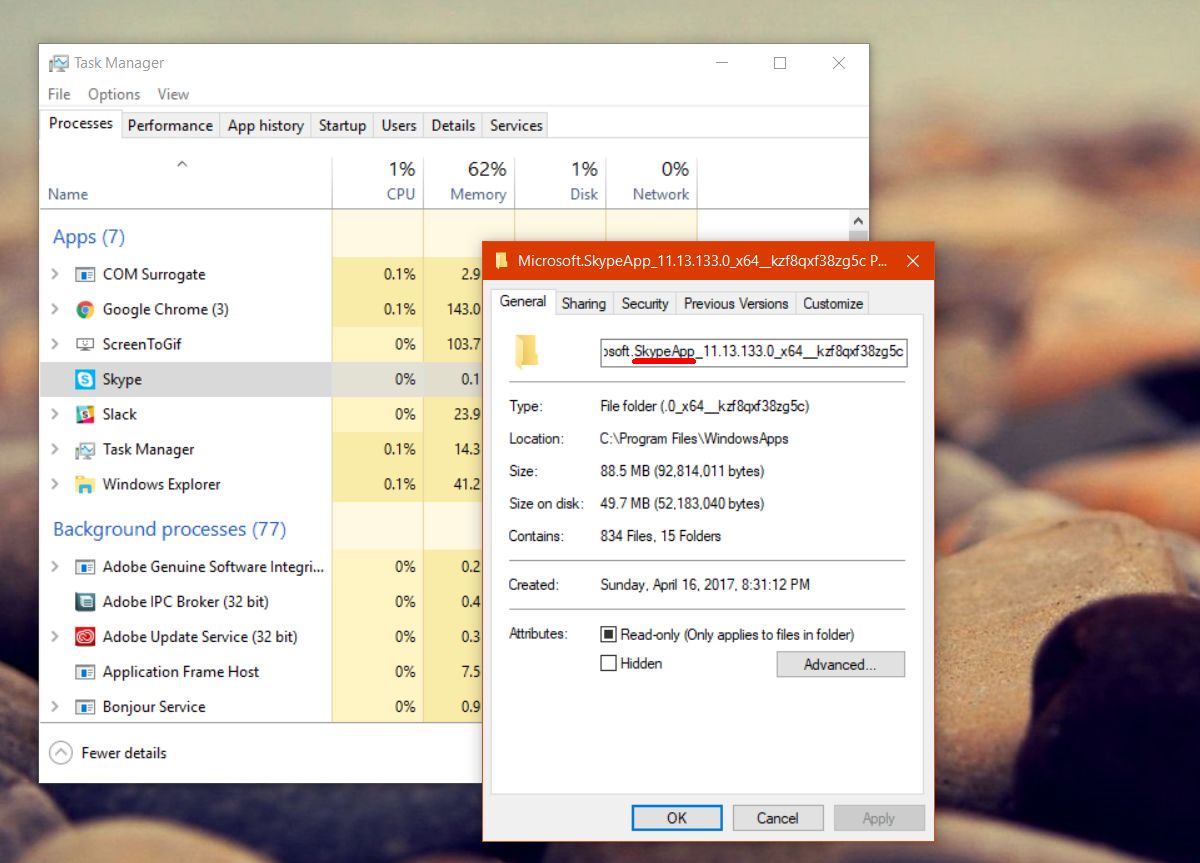Open the Options menu in Task Manager

pos(114,94)
